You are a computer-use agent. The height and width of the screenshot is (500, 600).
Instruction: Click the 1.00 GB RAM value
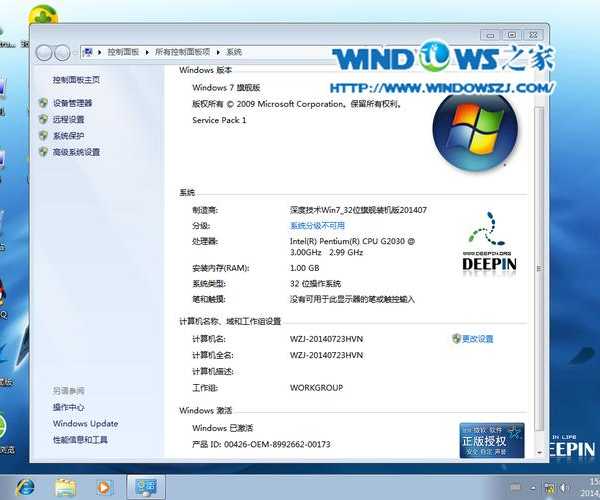pyautogui.click(x=304, y=268)
